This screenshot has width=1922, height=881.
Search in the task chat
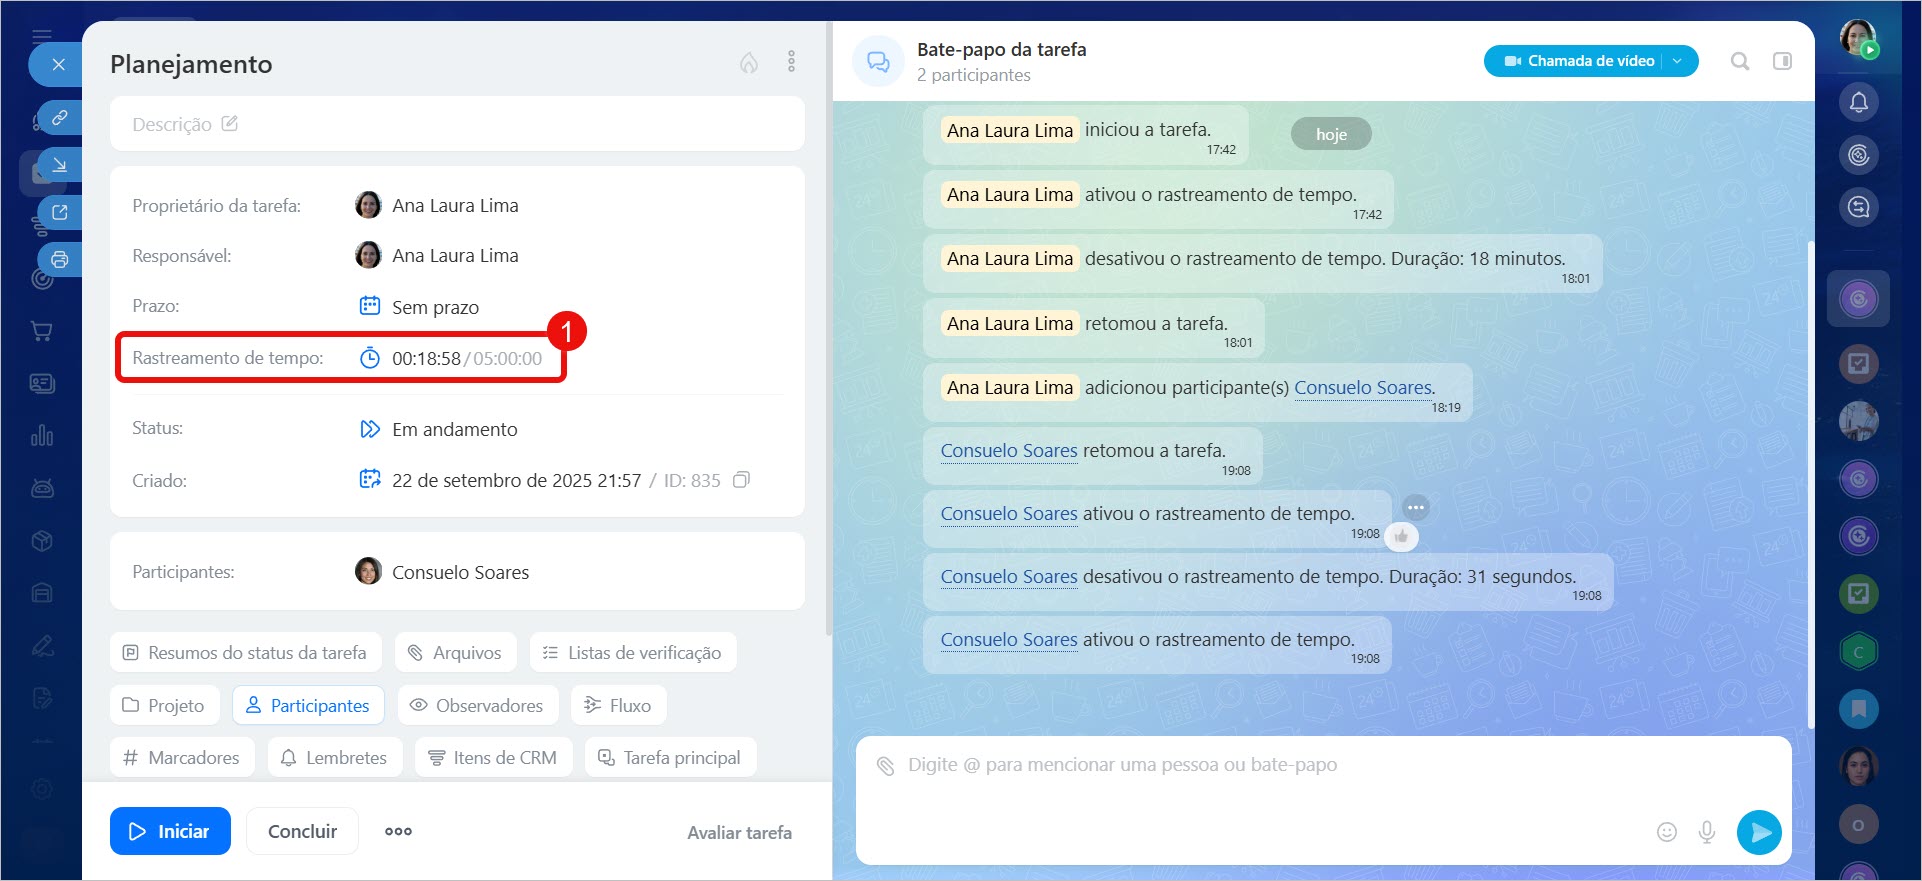pyautogui.click(x=1740, y=61)
